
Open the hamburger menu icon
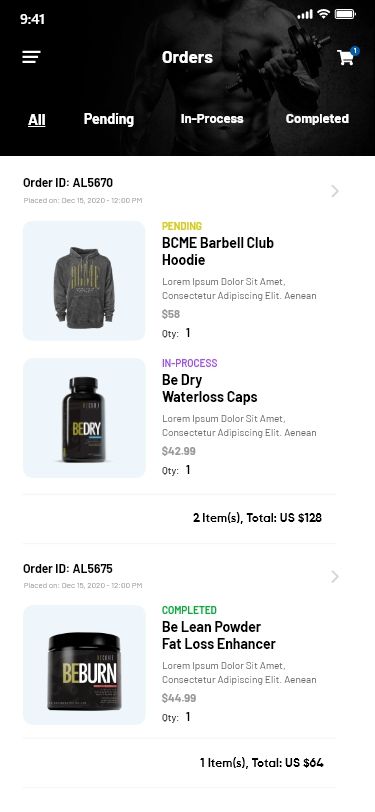(31, 57)
